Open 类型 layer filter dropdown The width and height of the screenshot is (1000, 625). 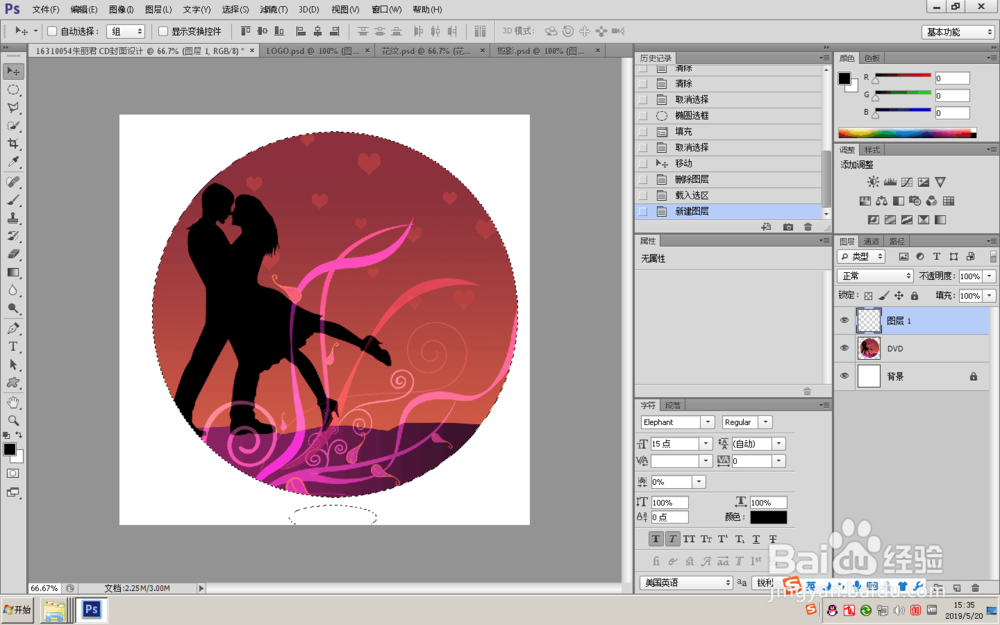tap(861, 256)
